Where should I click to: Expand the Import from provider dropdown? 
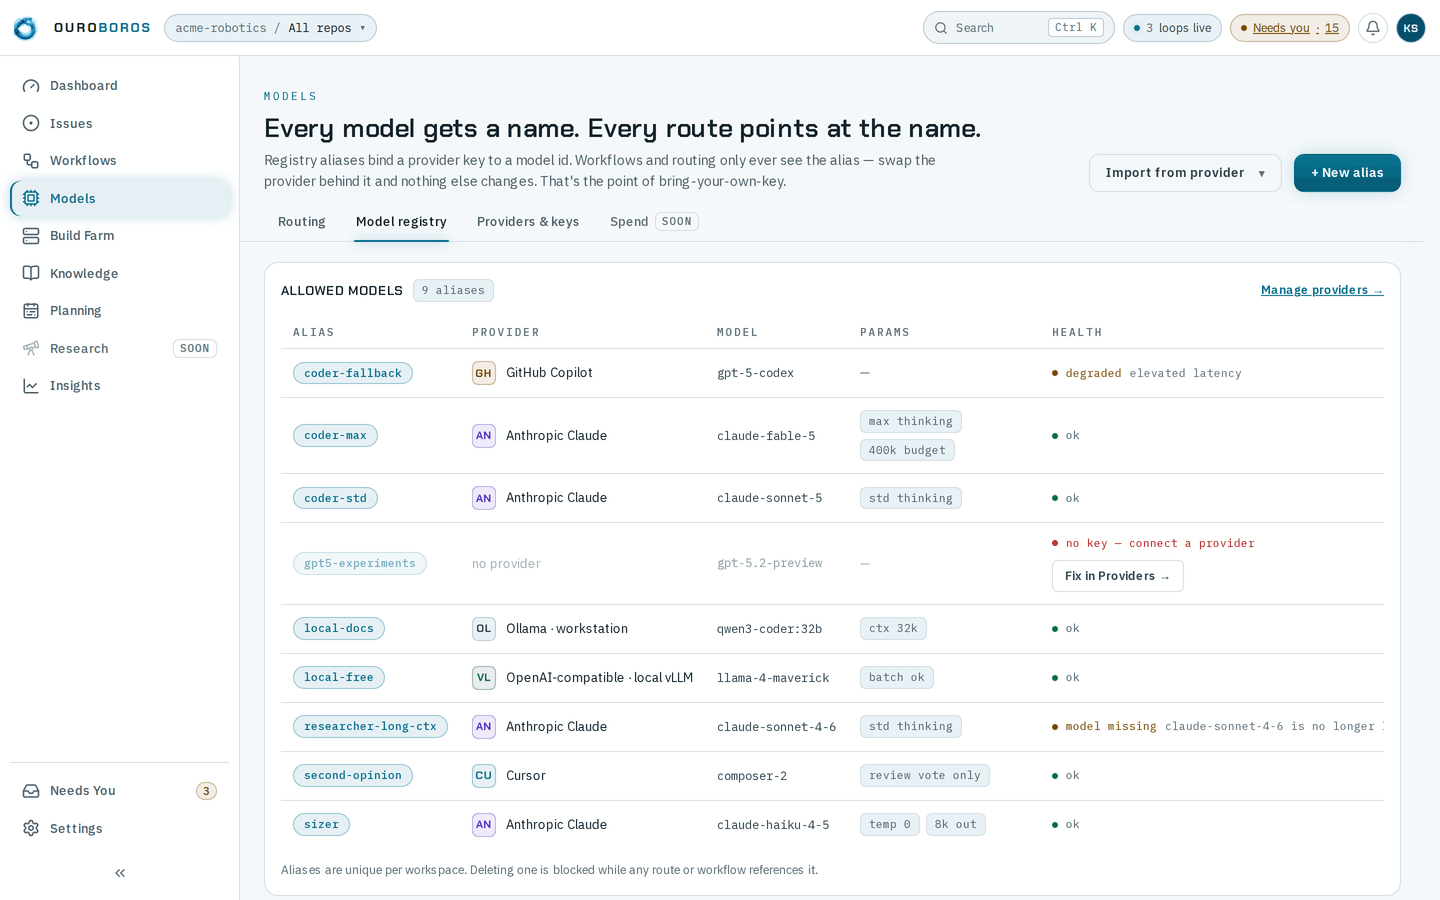pos(1185,173)
